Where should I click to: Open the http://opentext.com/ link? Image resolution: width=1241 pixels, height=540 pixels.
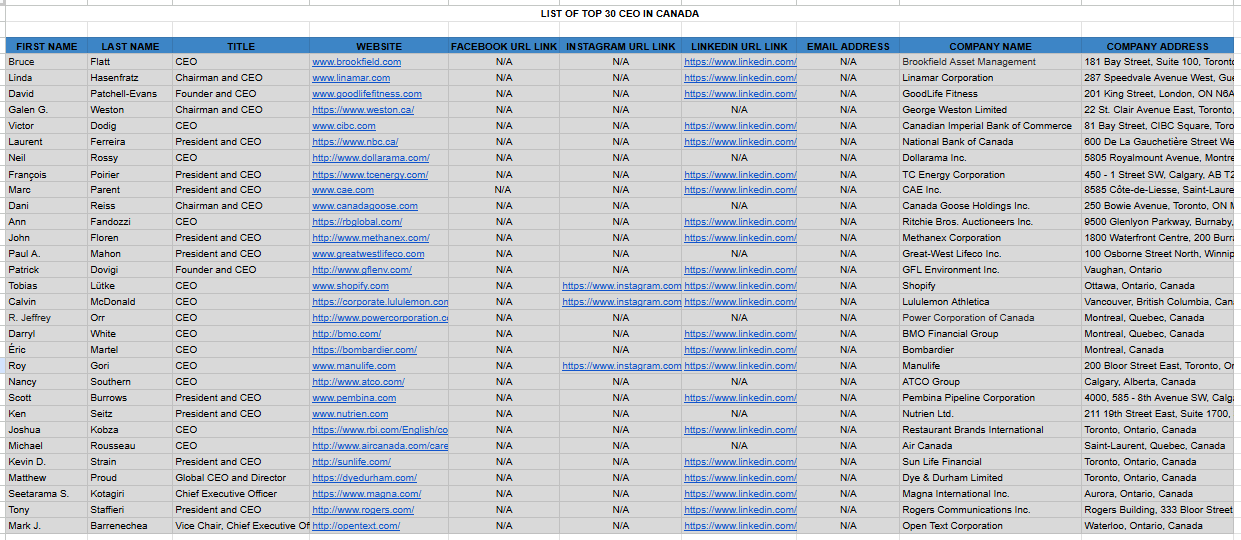click(356, 526)
